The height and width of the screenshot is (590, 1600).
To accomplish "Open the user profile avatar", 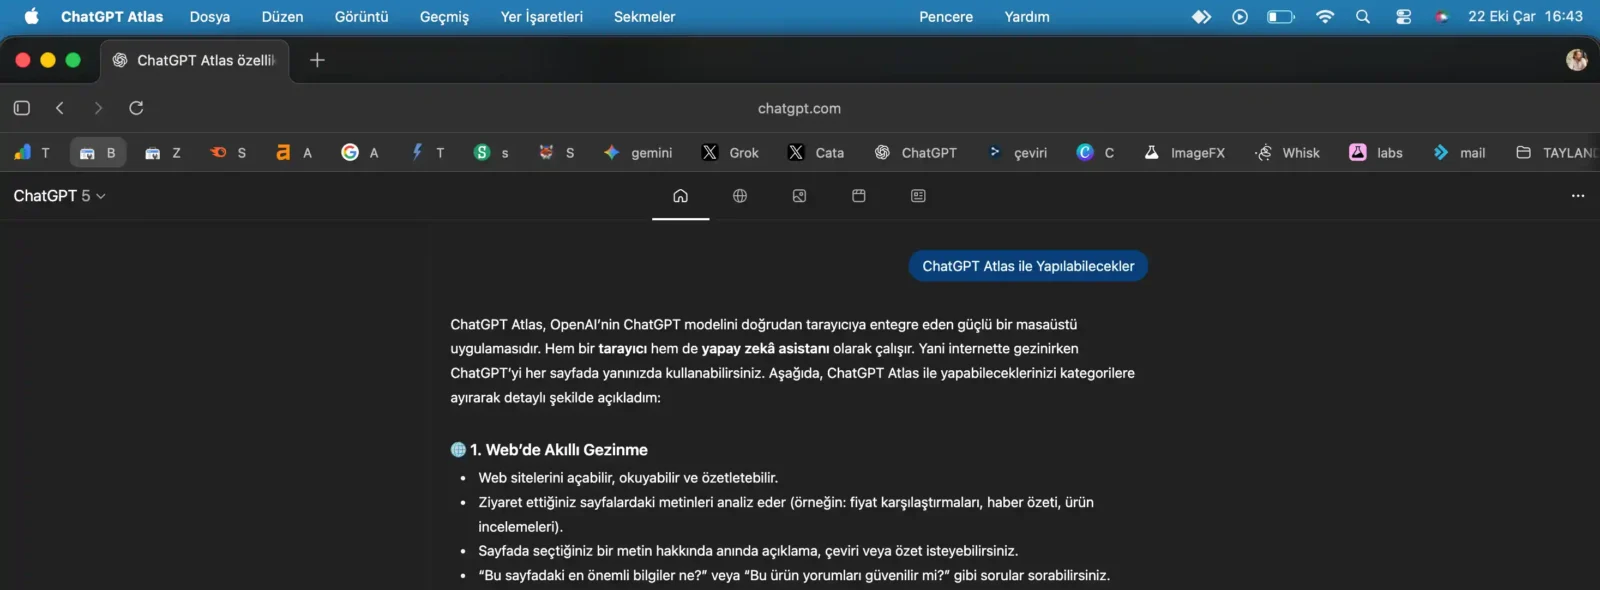I will (x=1577, y=60).
